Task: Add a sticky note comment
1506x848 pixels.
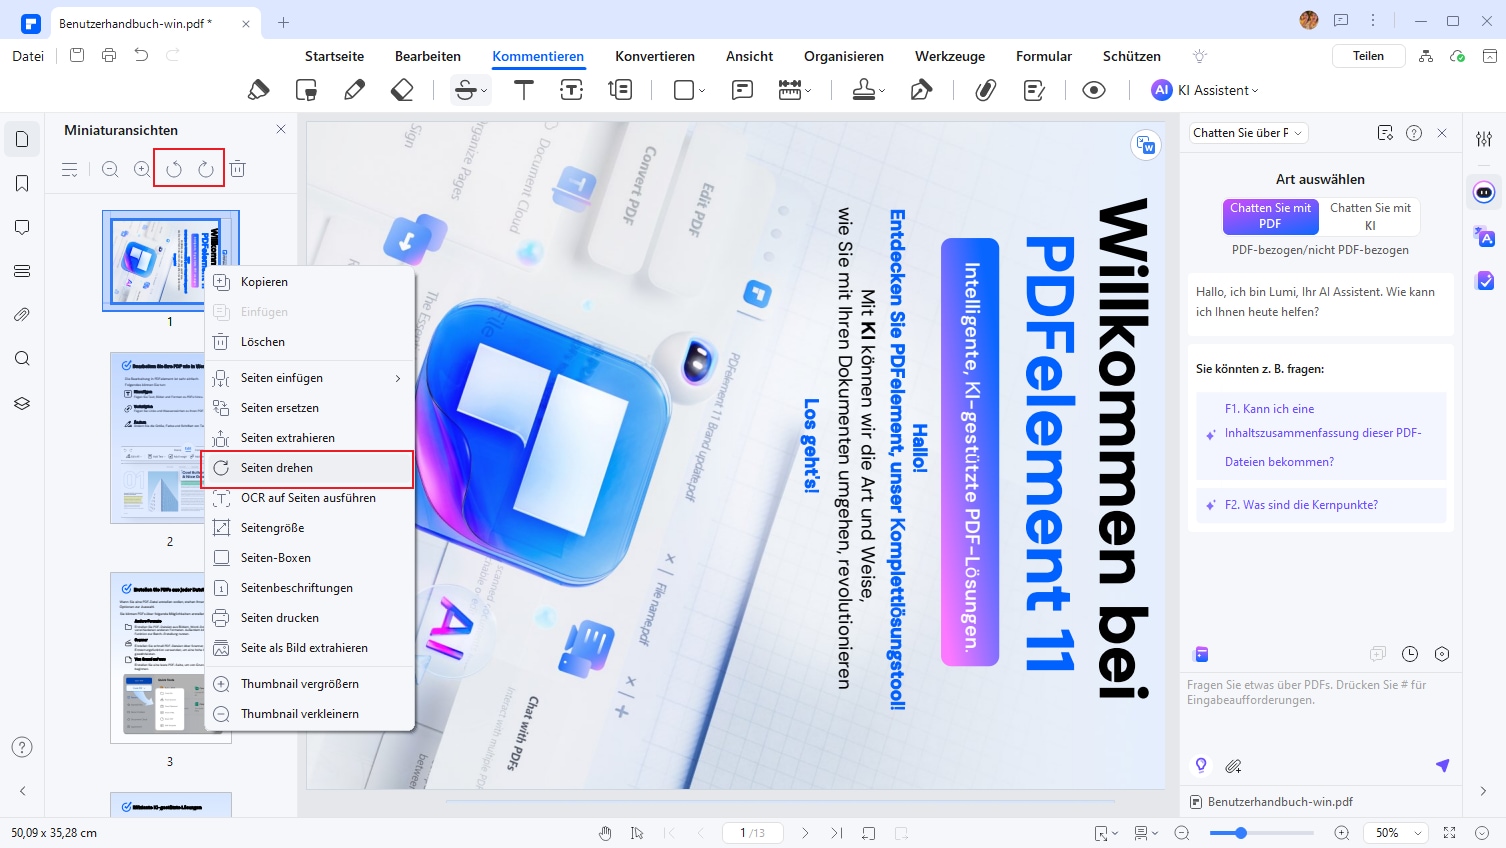Action: tap(742, 90)
